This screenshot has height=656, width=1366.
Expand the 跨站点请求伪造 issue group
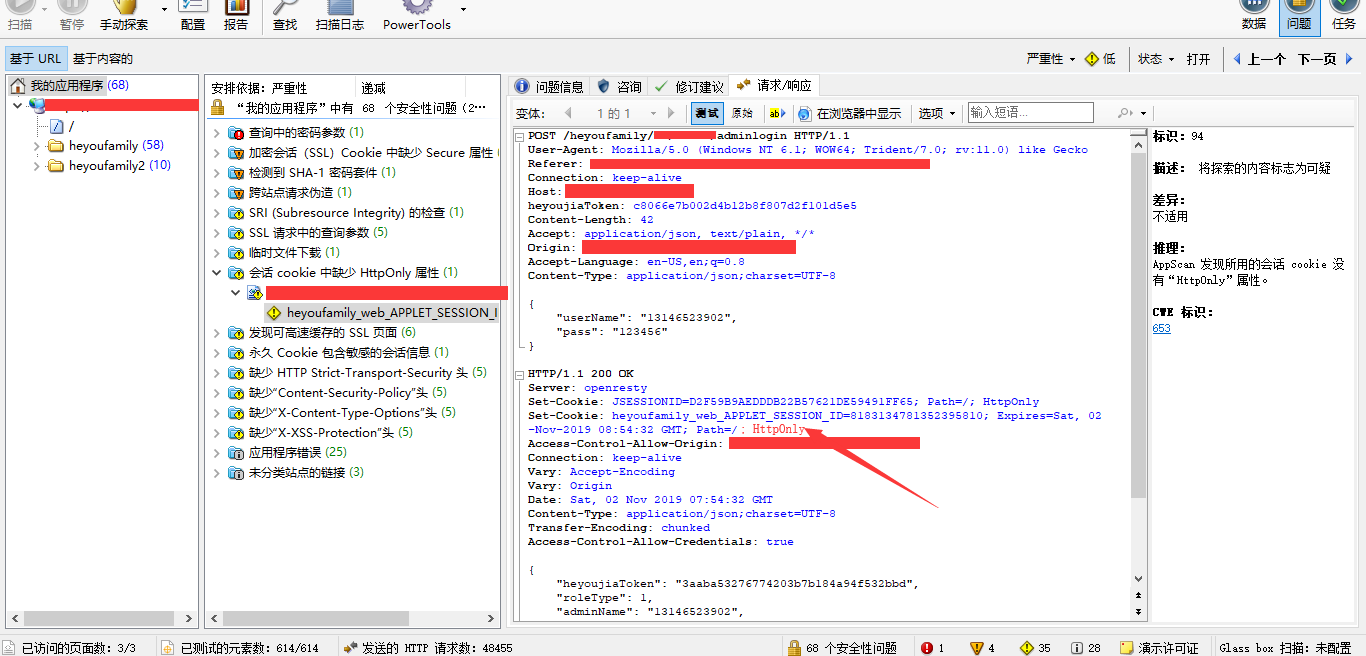tap(219, 193)
